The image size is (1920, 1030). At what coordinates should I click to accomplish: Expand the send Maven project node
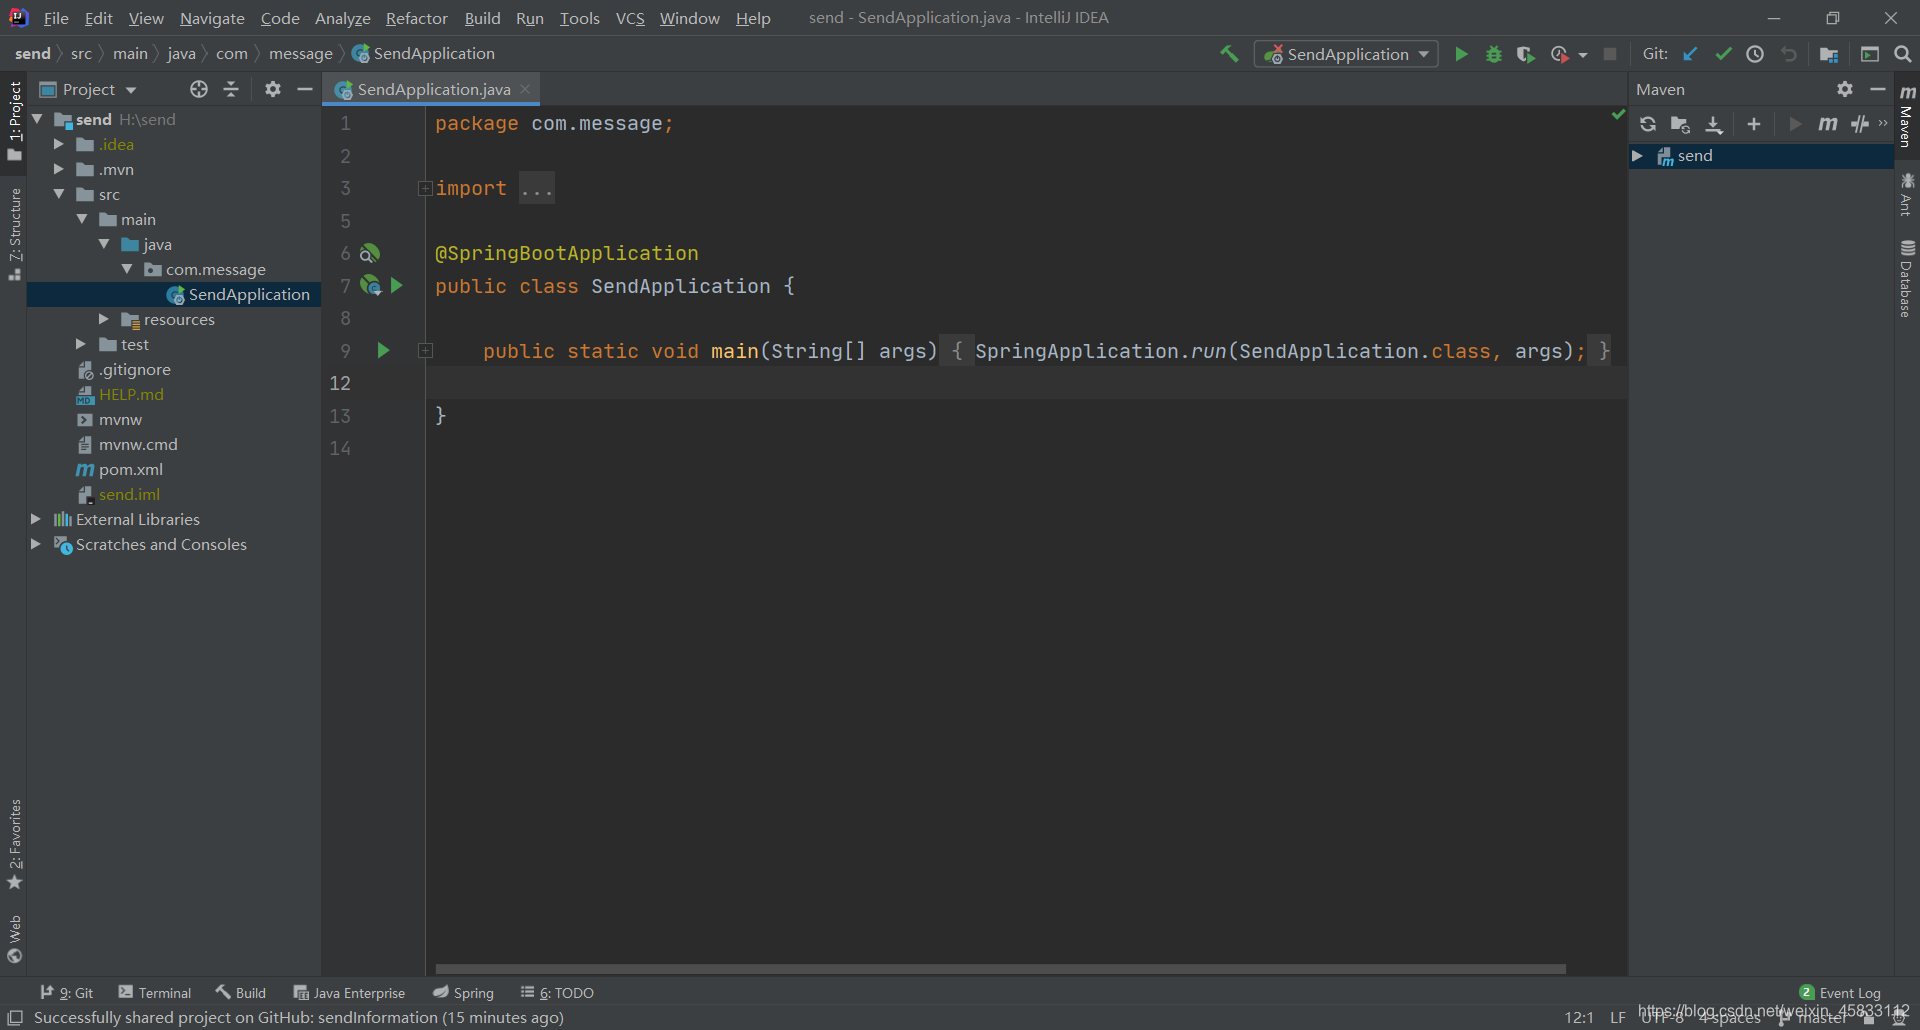coord(1638,156)
